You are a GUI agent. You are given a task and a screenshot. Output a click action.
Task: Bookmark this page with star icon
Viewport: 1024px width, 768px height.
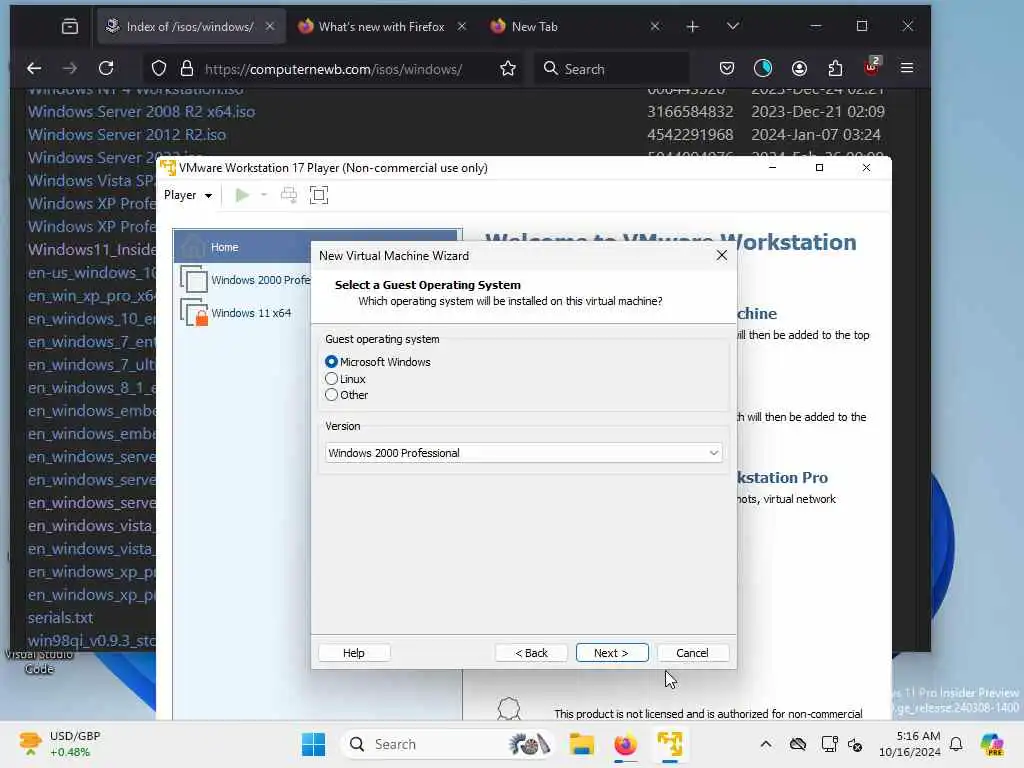coord(508,69)
